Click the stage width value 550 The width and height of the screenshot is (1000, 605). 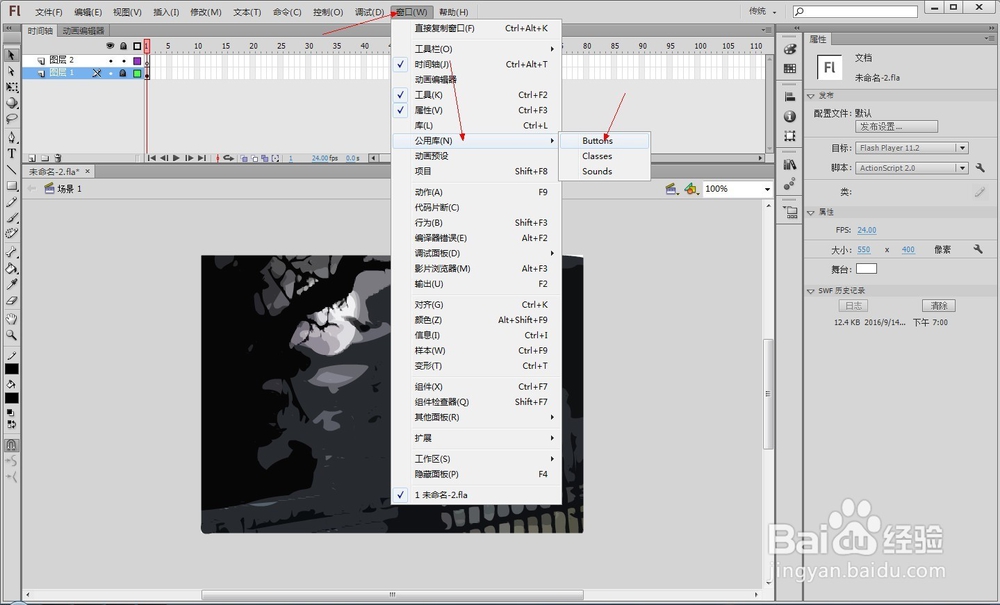click(x=864, y=250)
